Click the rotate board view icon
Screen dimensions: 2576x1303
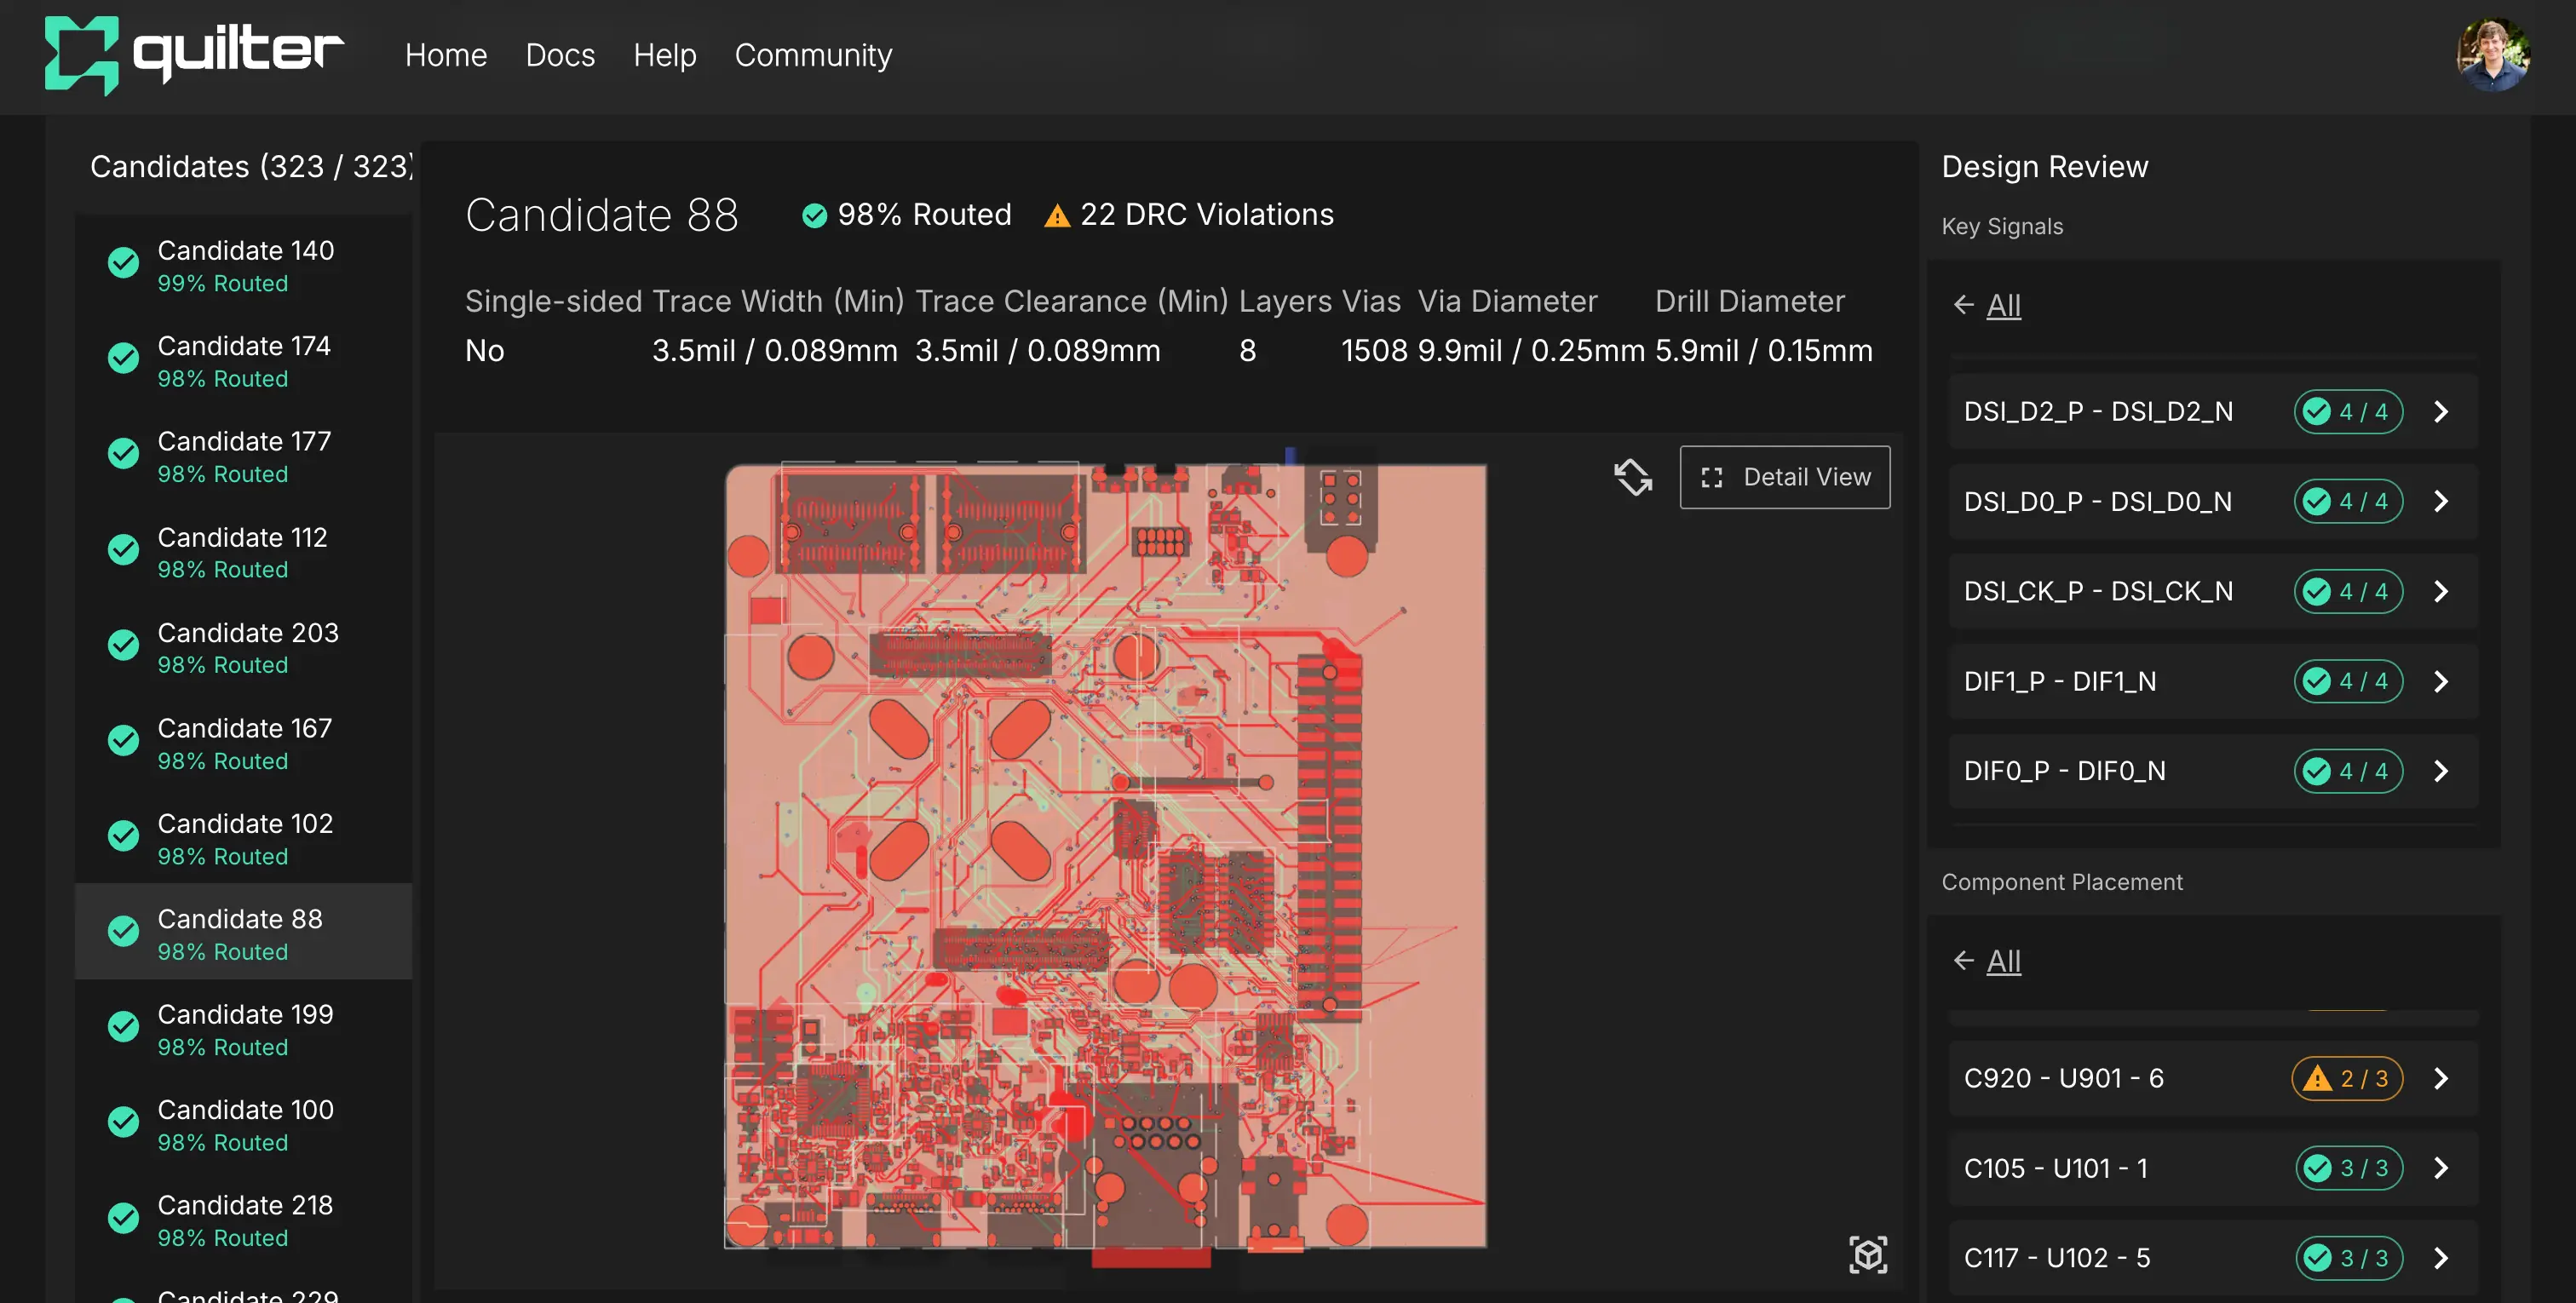point(1632,477)
